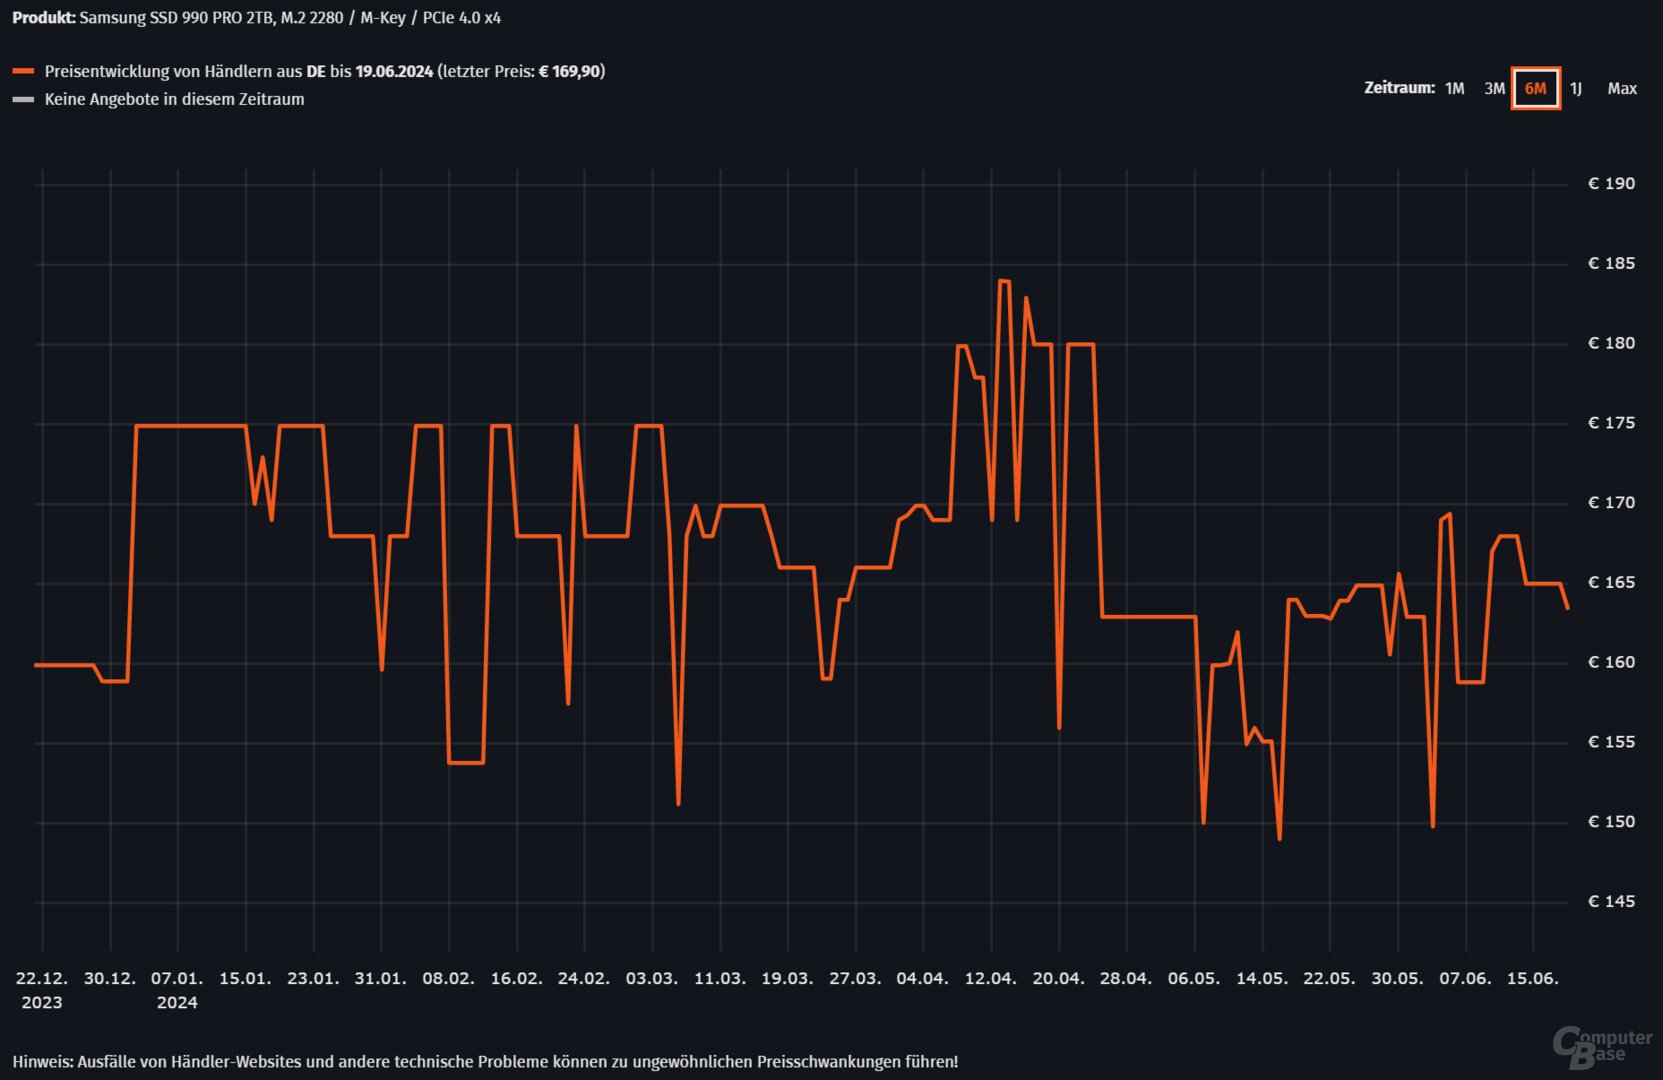Click the € 145 price axis label
The height and width of the screenshot is (1080, 1663).
(x=1611, y=902)
